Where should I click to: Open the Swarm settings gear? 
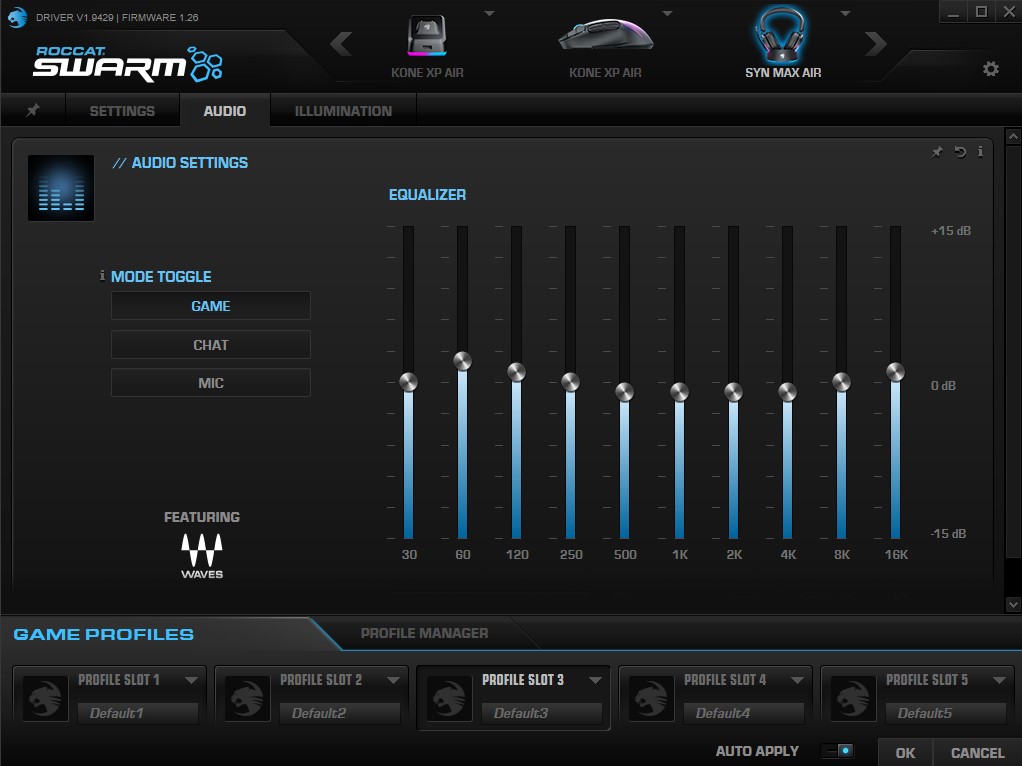tap(991, 68)
